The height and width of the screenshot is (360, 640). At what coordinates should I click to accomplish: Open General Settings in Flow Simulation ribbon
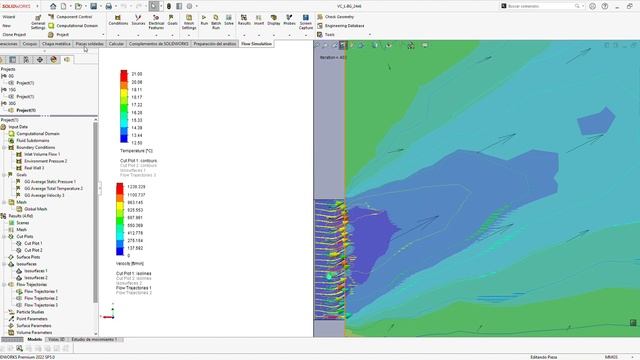(38, 22)
